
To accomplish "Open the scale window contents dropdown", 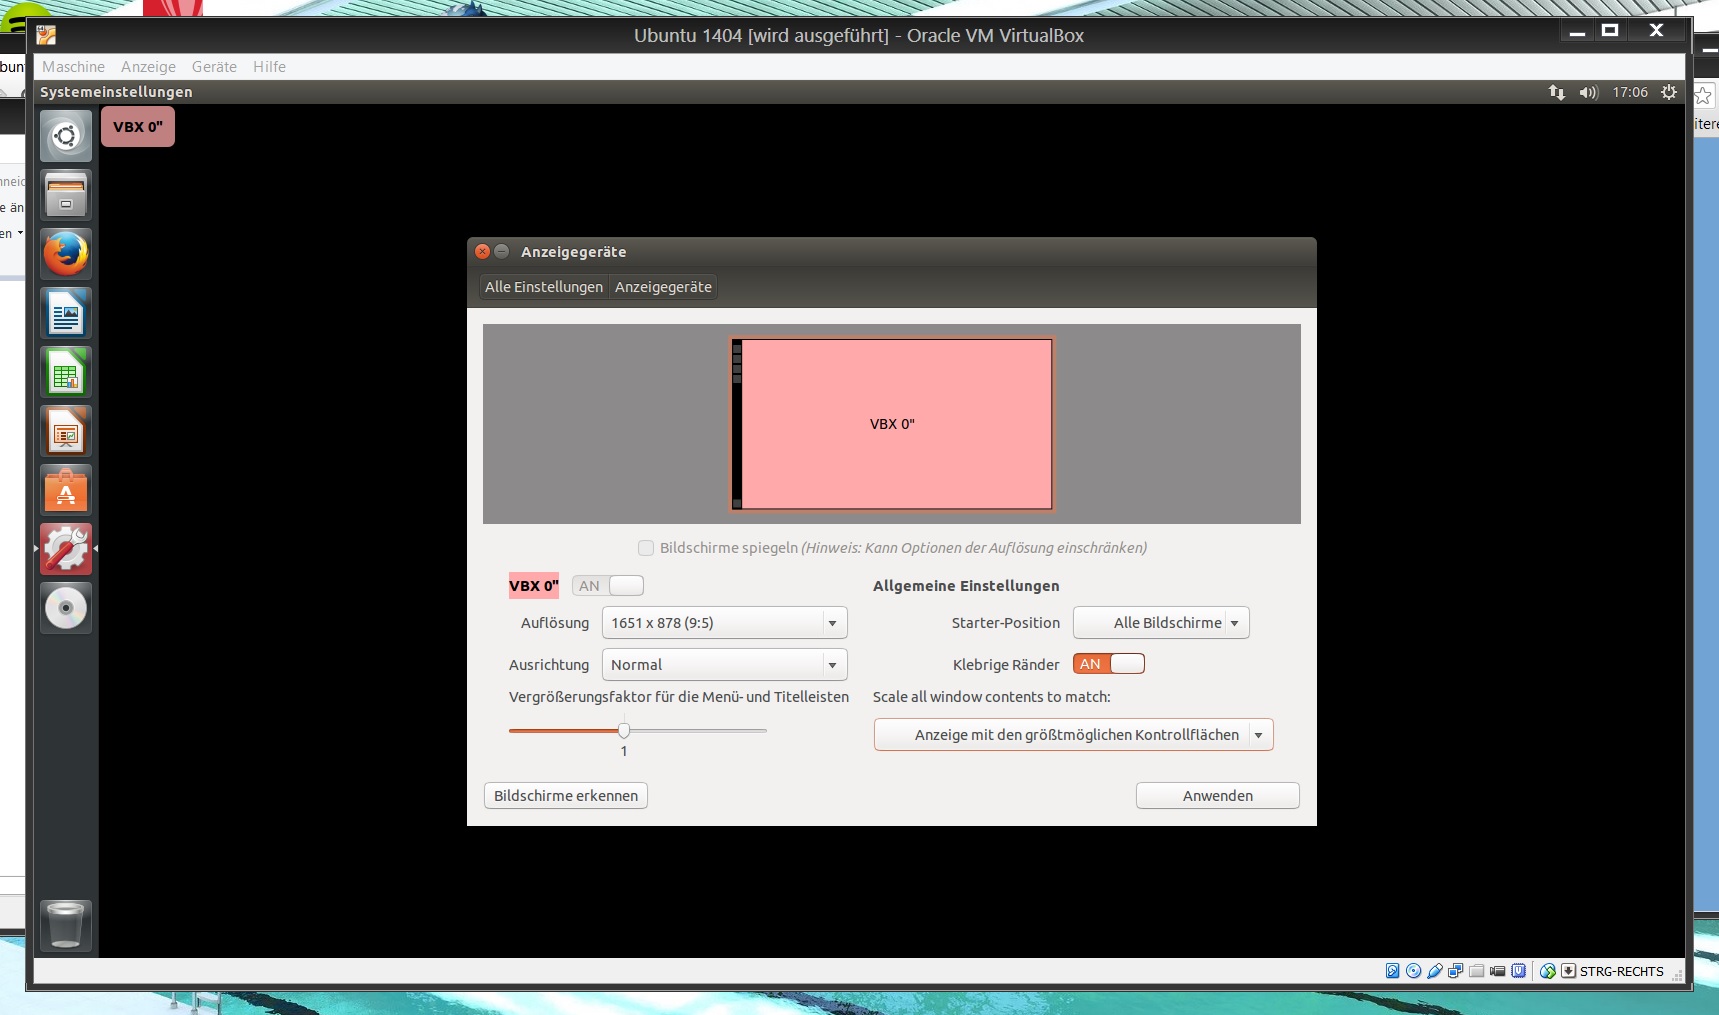I will click(x=1073, y=735).
